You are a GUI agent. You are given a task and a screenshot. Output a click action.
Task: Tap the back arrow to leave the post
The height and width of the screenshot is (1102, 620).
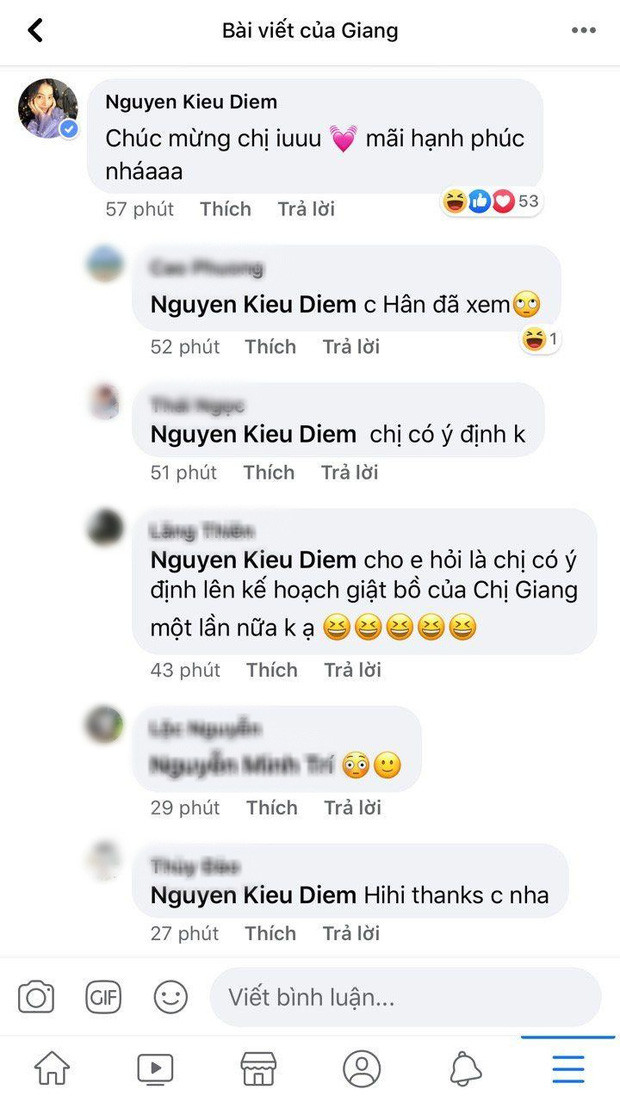click(x=35, y=30)
